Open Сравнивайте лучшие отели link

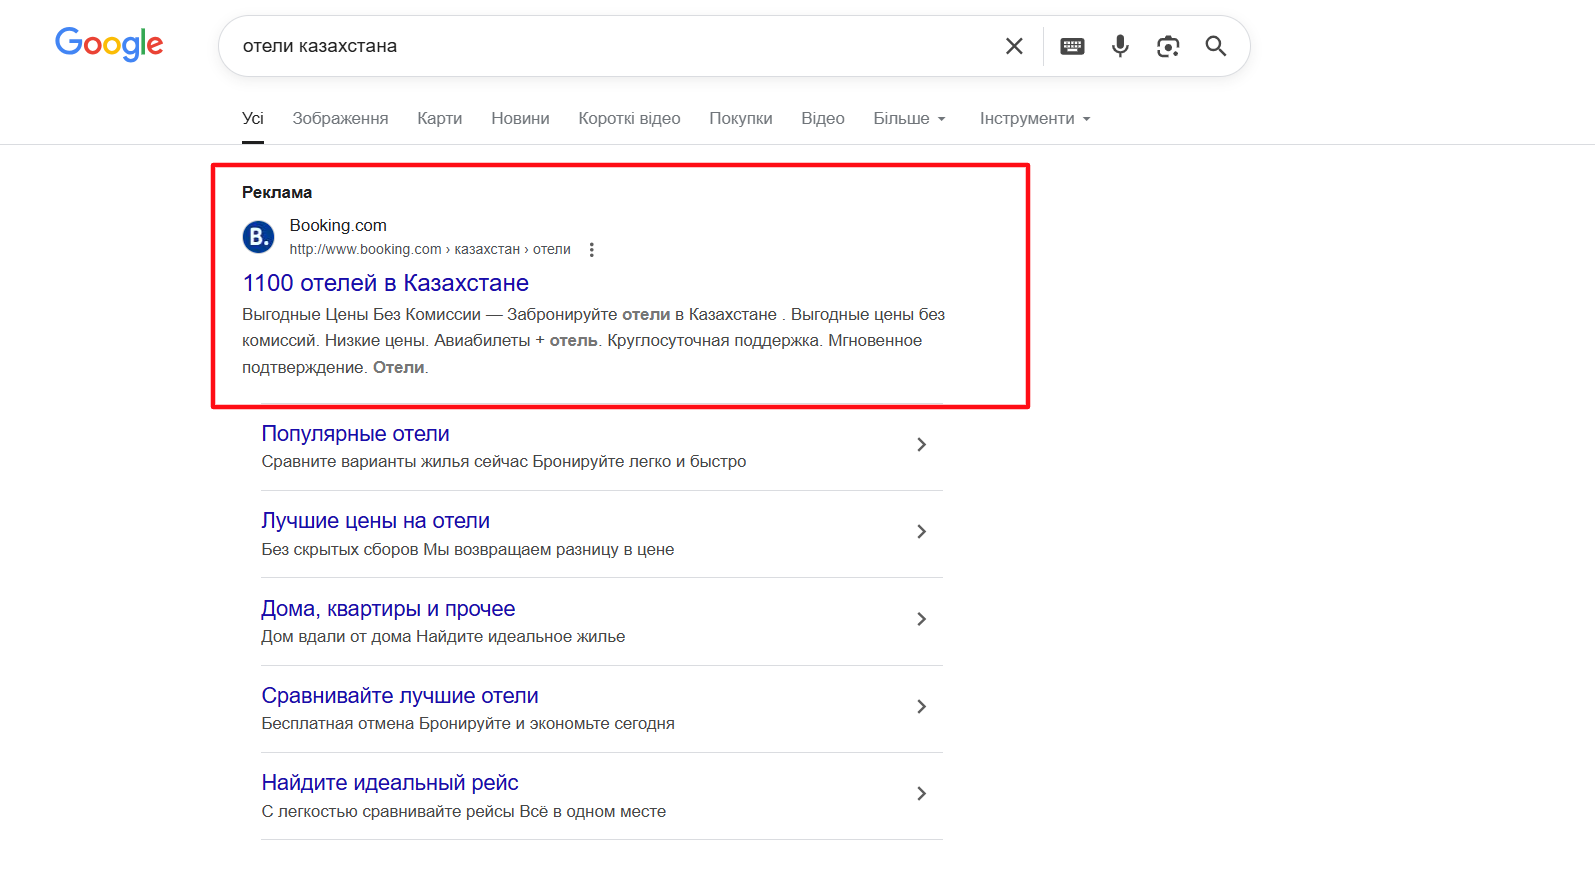coord(400,696)
